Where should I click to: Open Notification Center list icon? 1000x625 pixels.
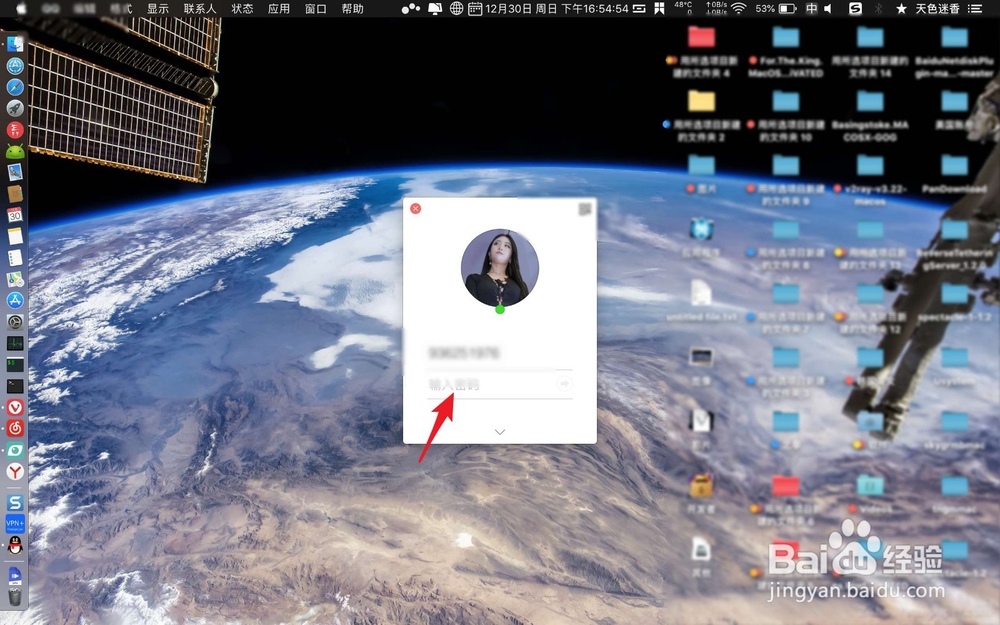coord(974,8)
